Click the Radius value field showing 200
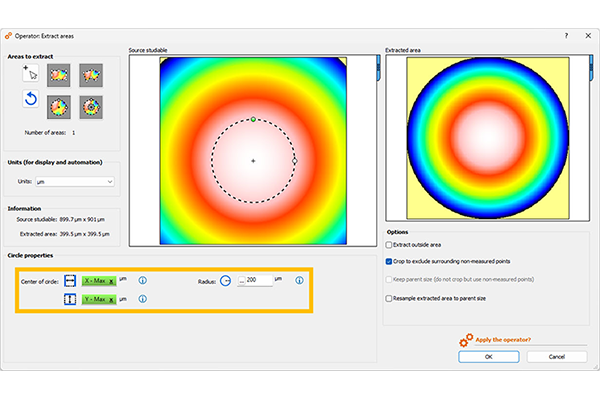Screen dimensions: 600x400 coord(258,281)
